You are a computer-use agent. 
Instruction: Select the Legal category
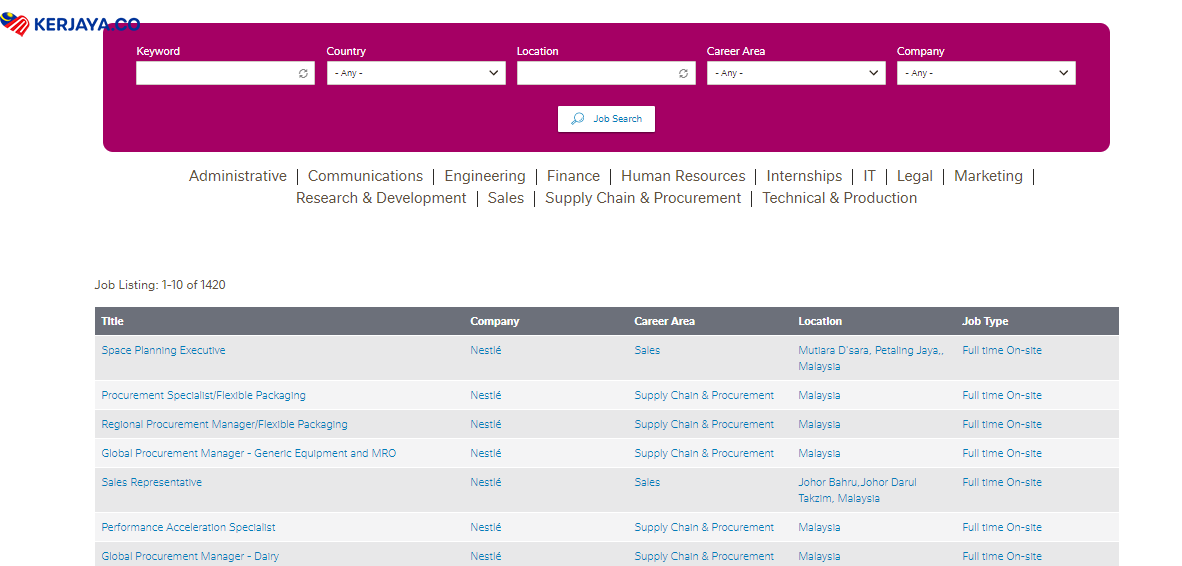(x=914, y=176)
